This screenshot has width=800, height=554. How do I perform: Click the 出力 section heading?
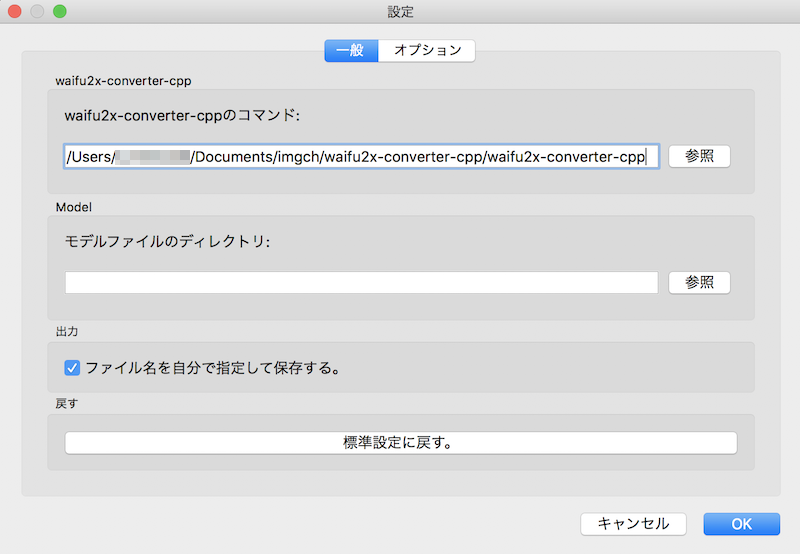[67, 329]
